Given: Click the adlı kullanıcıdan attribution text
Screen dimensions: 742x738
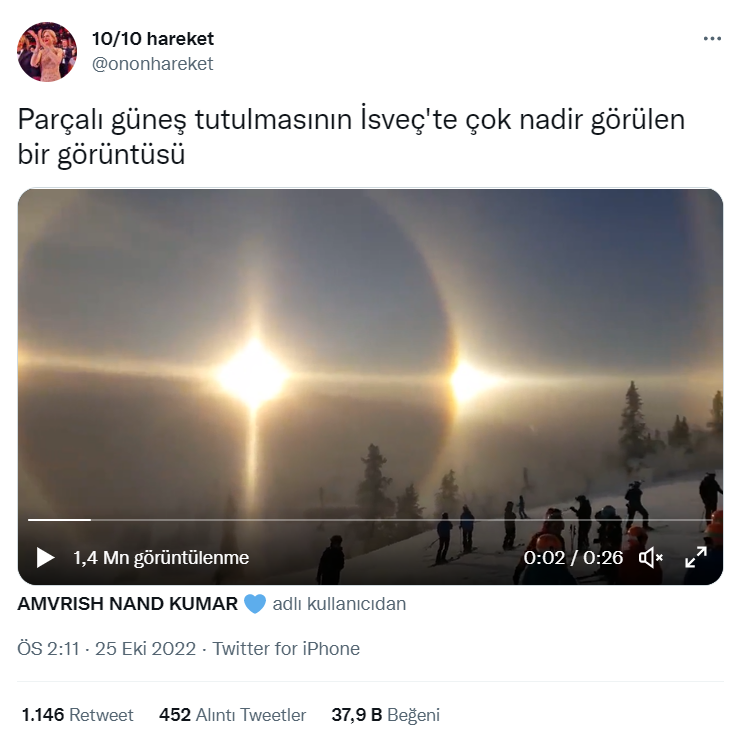Looking at the screenshot, I should point(339,604).
